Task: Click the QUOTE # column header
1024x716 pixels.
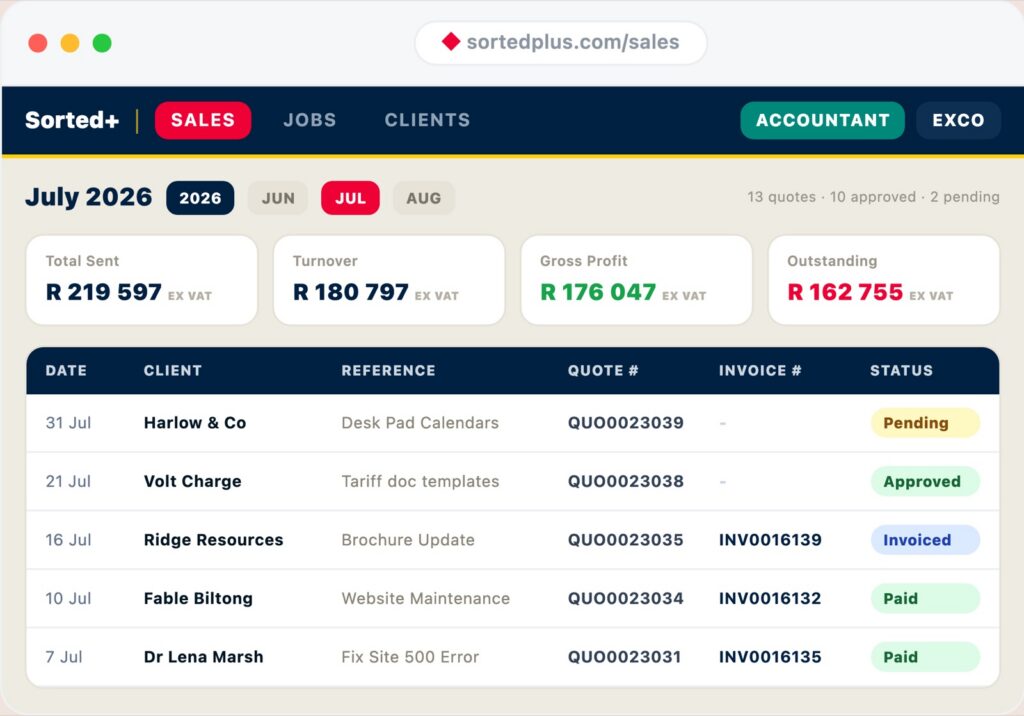Action: pyautogui.click(x=603, y=370)
